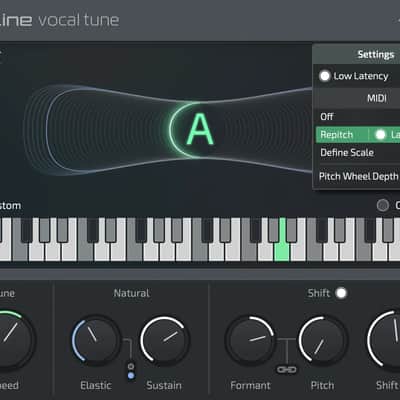Click the glowing green A note display
Screen dimensions: 400x400
[200, 129]
